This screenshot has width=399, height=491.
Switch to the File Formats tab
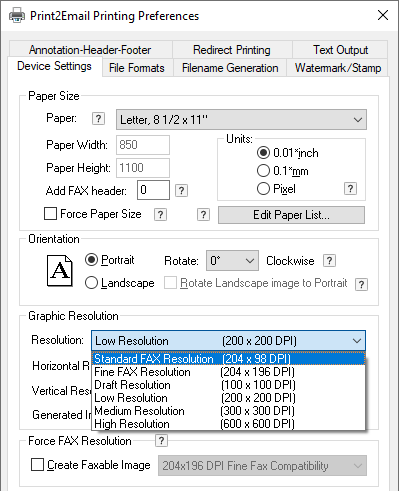(137, 68)
